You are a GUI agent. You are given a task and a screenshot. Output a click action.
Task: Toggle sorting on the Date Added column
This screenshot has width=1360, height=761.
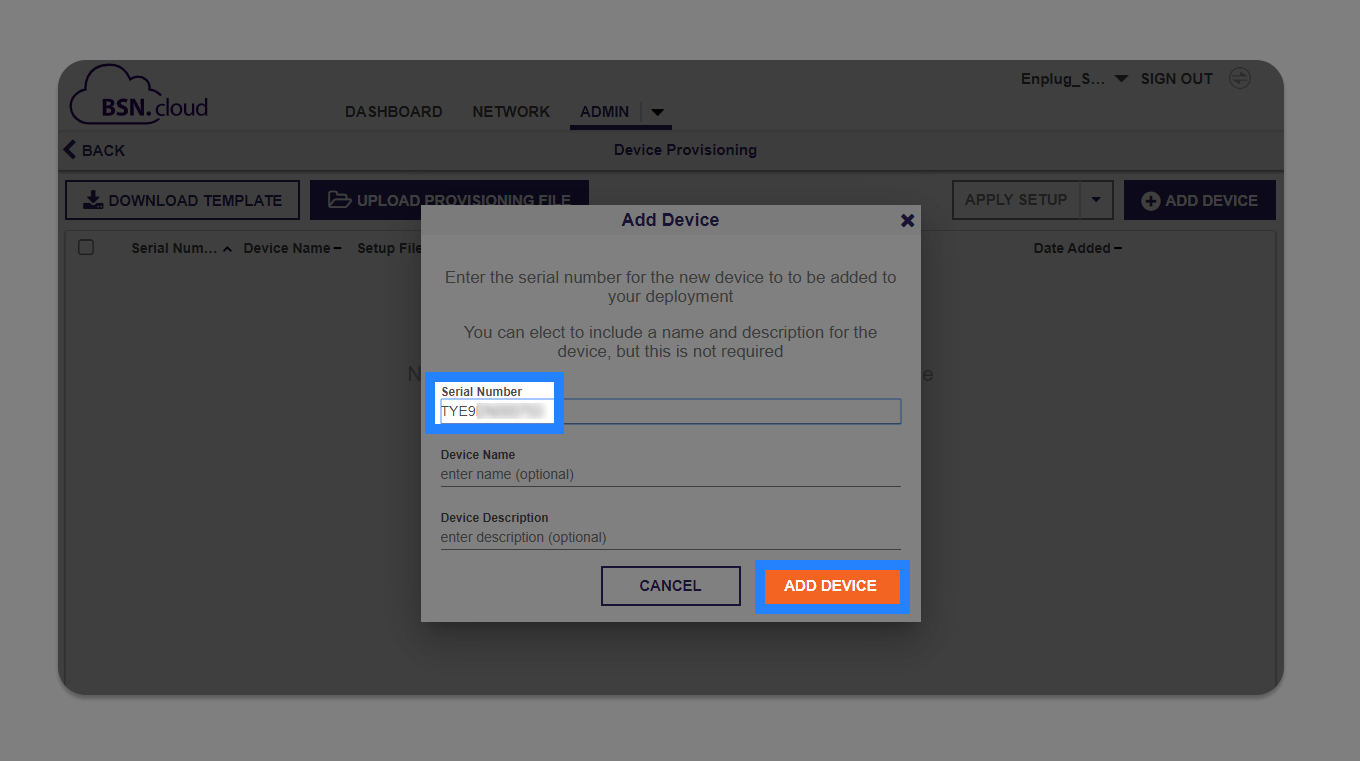coord(1117,247)
